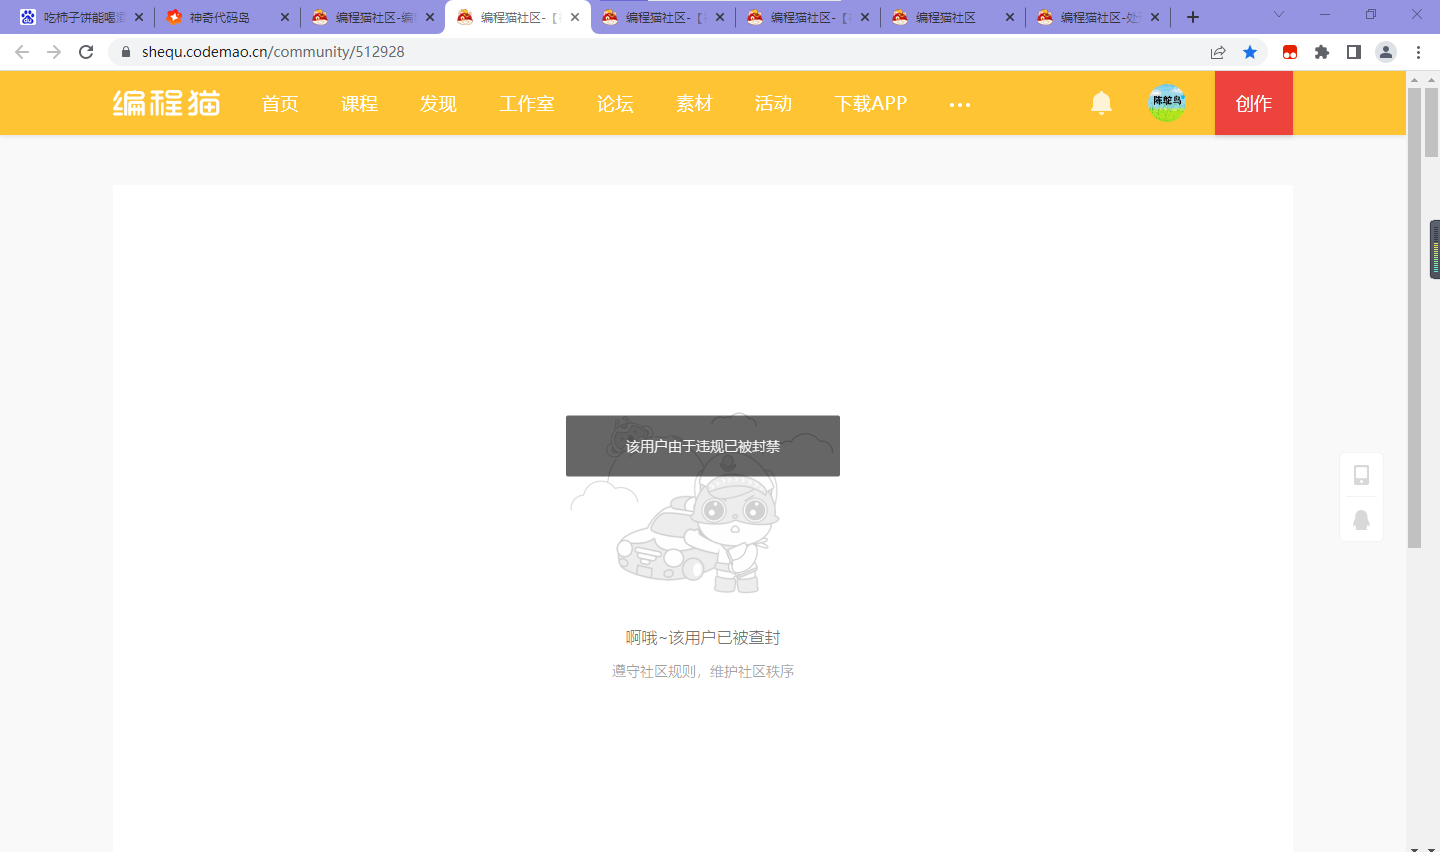The height and width of the screenshot is (852, 1440).
Task: Close the 神奇代码岛 tab
Action: pos(285,17)
